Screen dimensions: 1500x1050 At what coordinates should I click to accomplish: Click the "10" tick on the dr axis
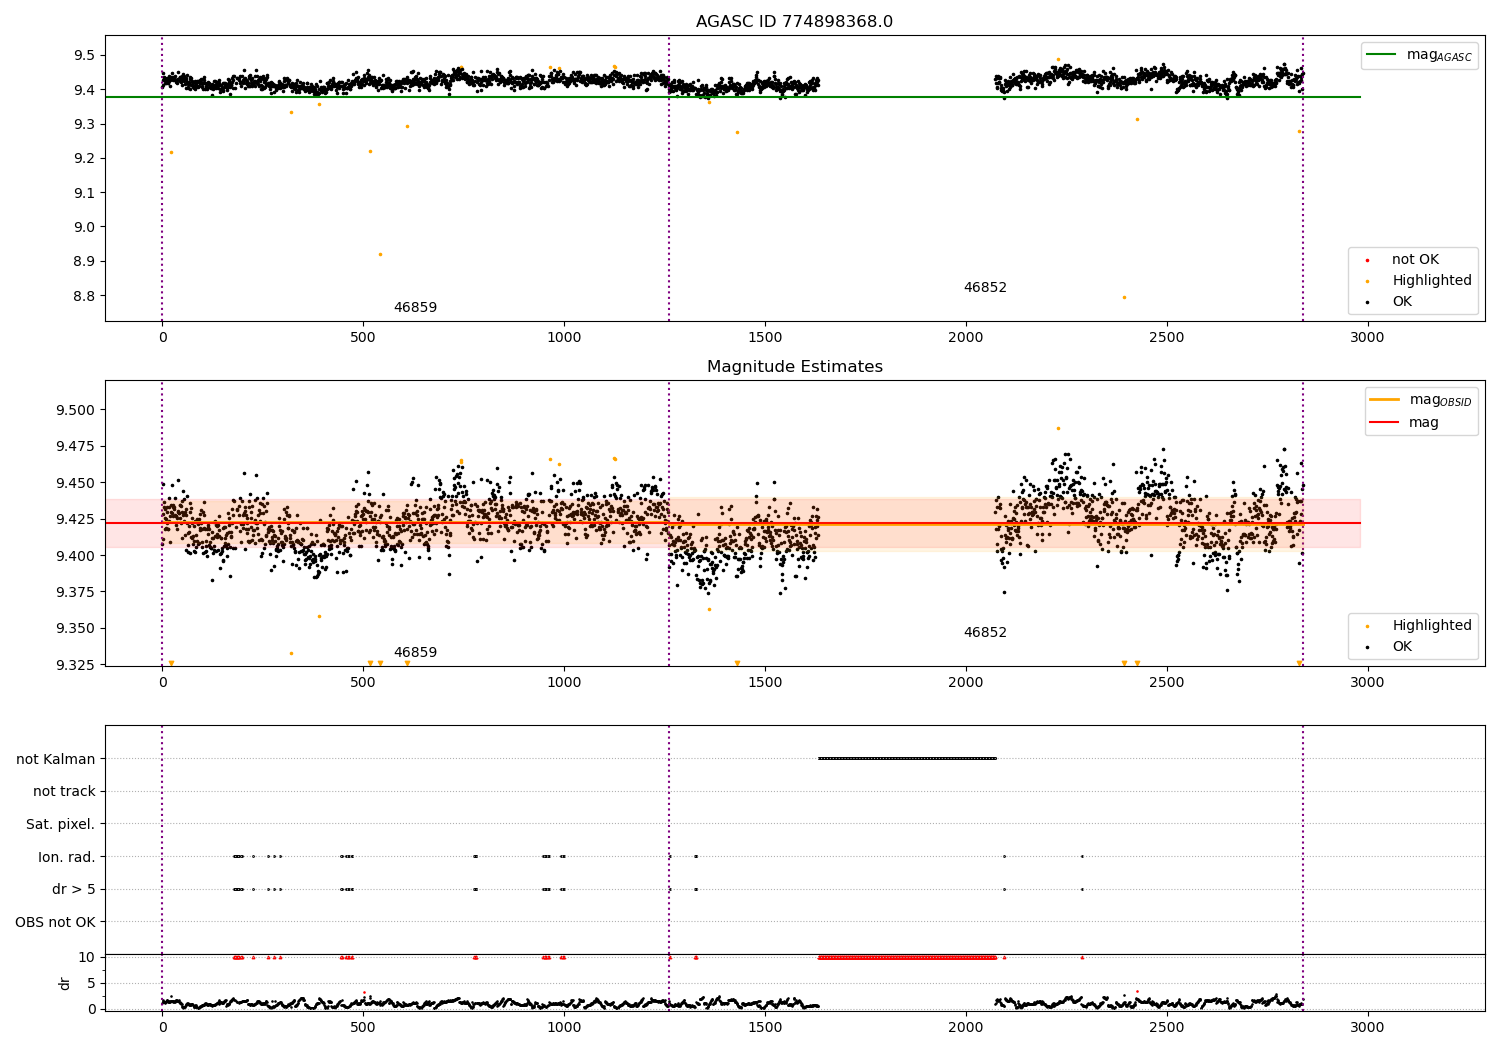coord(88,958)
